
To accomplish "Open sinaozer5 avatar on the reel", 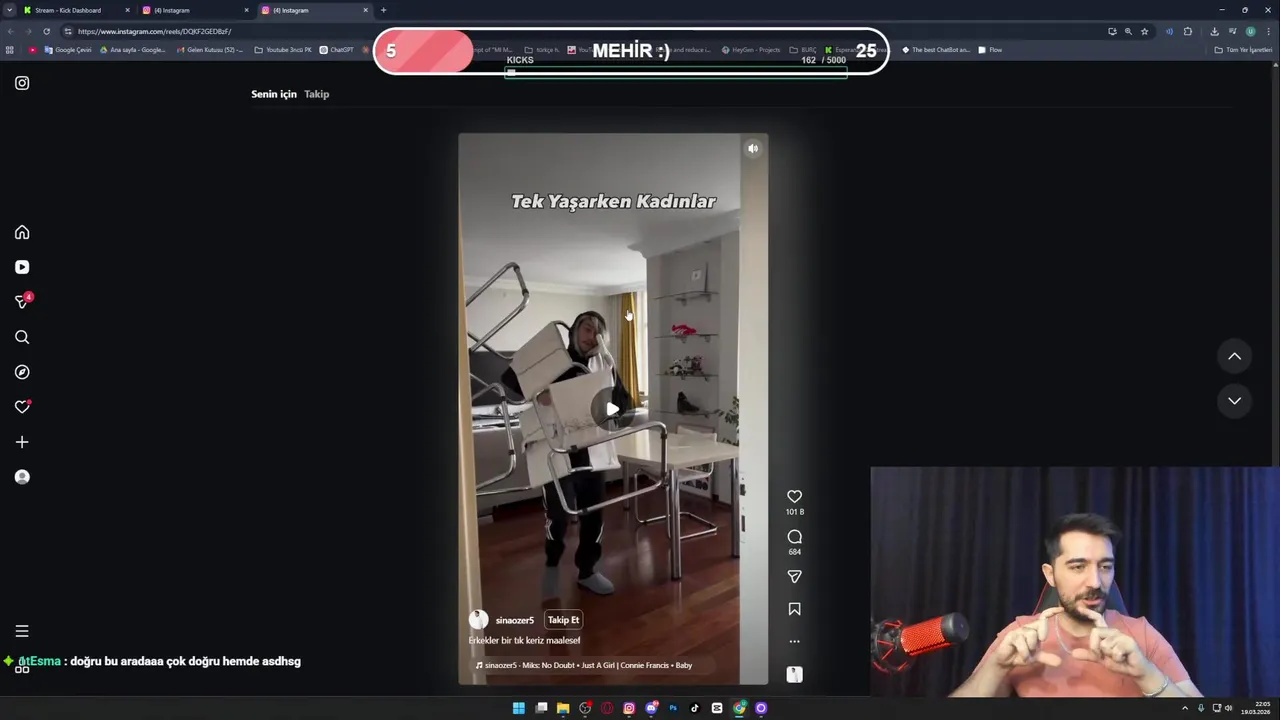I will click(x=479, y=620).
